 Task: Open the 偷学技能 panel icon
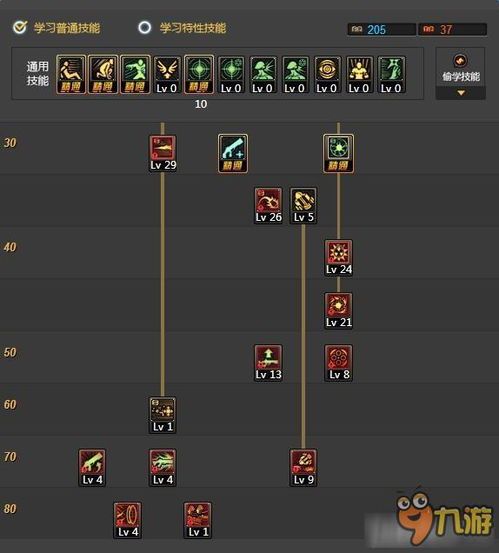[460, 61]
